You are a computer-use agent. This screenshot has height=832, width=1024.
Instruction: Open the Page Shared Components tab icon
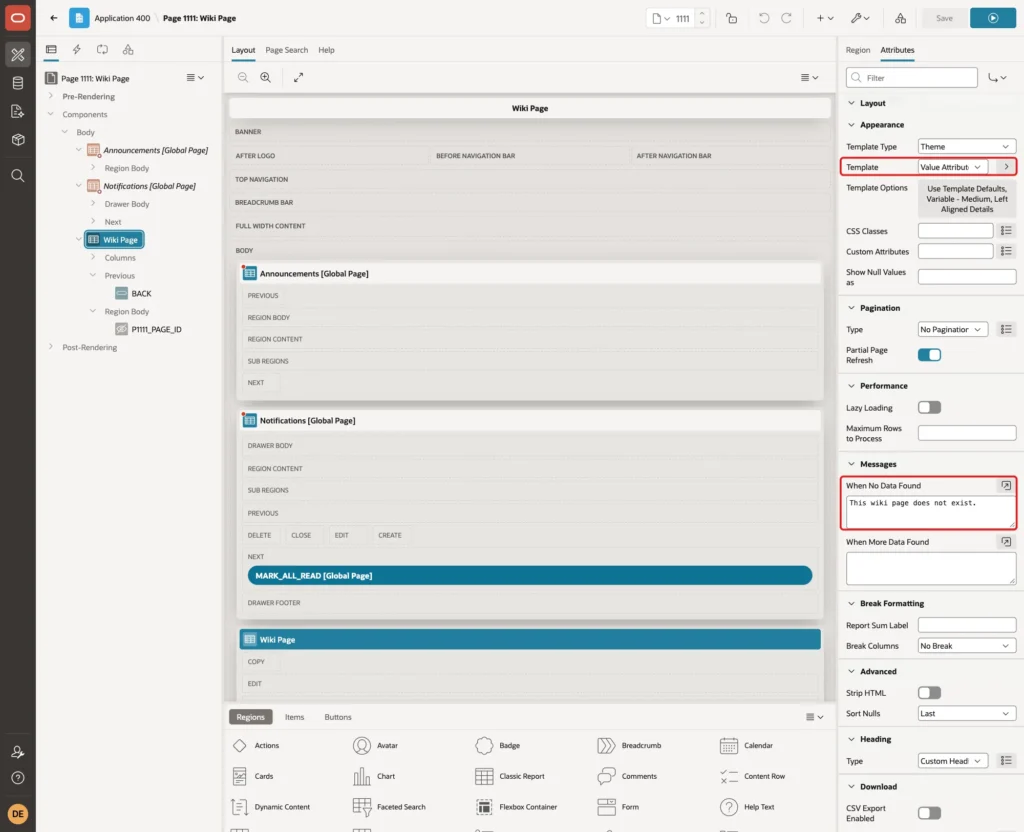[x=128, y=50]
